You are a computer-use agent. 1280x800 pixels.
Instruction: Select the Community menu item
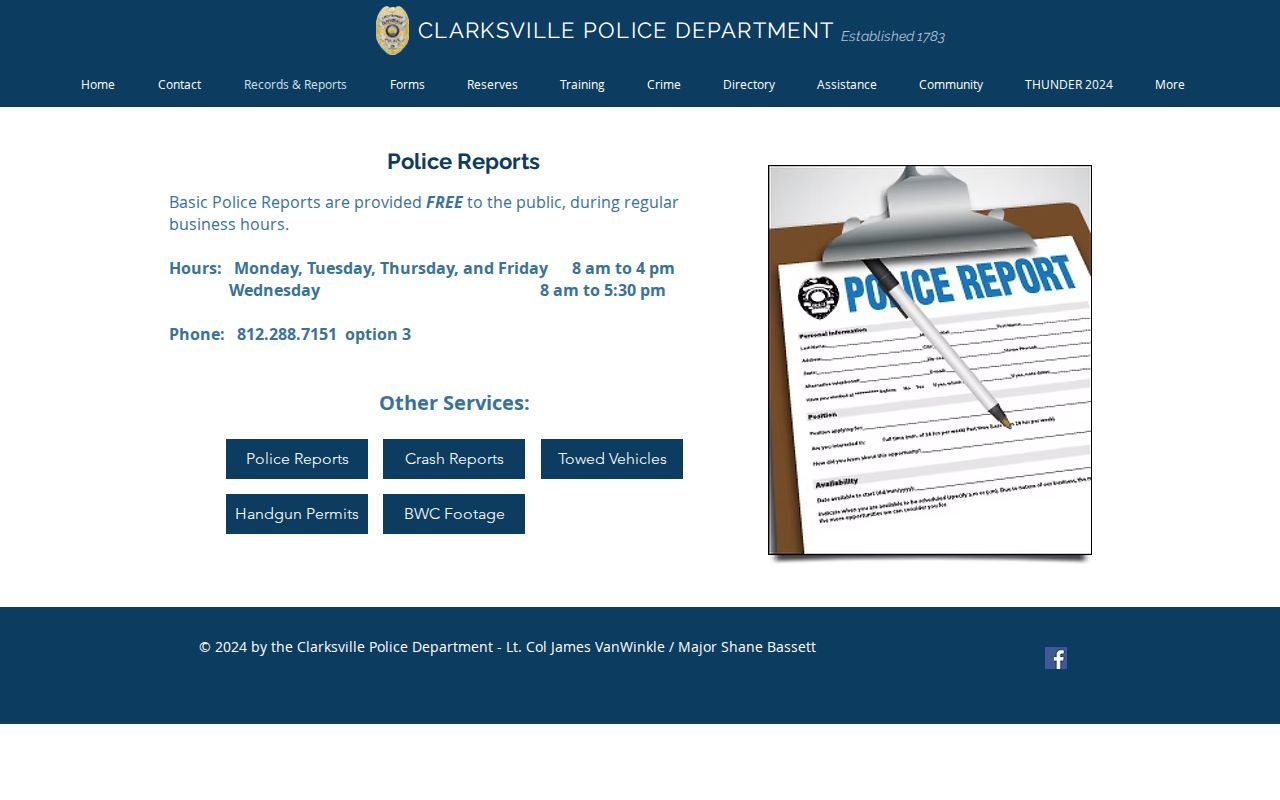[951, 84]
